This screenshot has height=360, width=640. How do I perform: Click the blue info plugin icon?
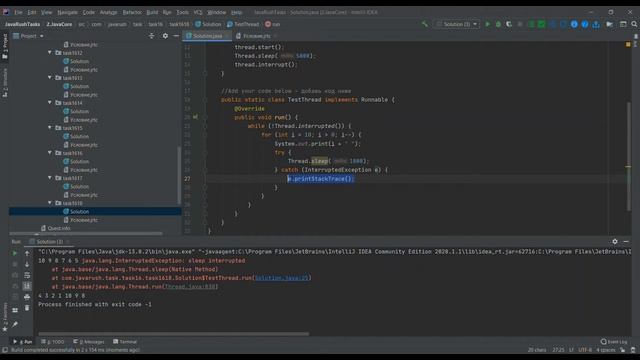pyautogui.click(x=574, y=24)
